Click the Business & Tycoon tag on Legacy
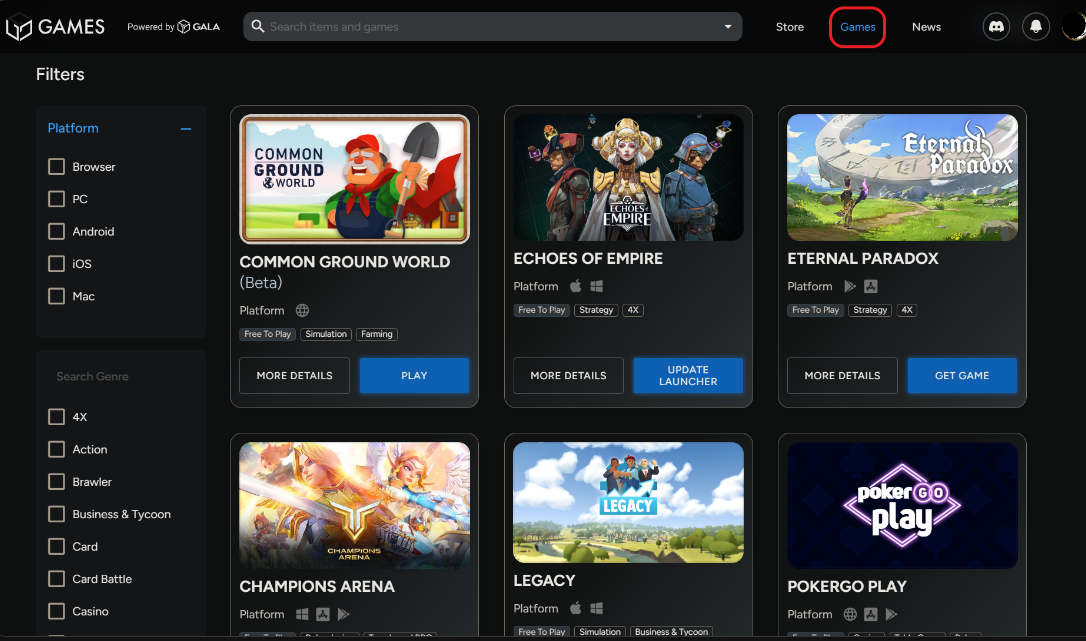 pyautogui.click(x=671, y=631)
